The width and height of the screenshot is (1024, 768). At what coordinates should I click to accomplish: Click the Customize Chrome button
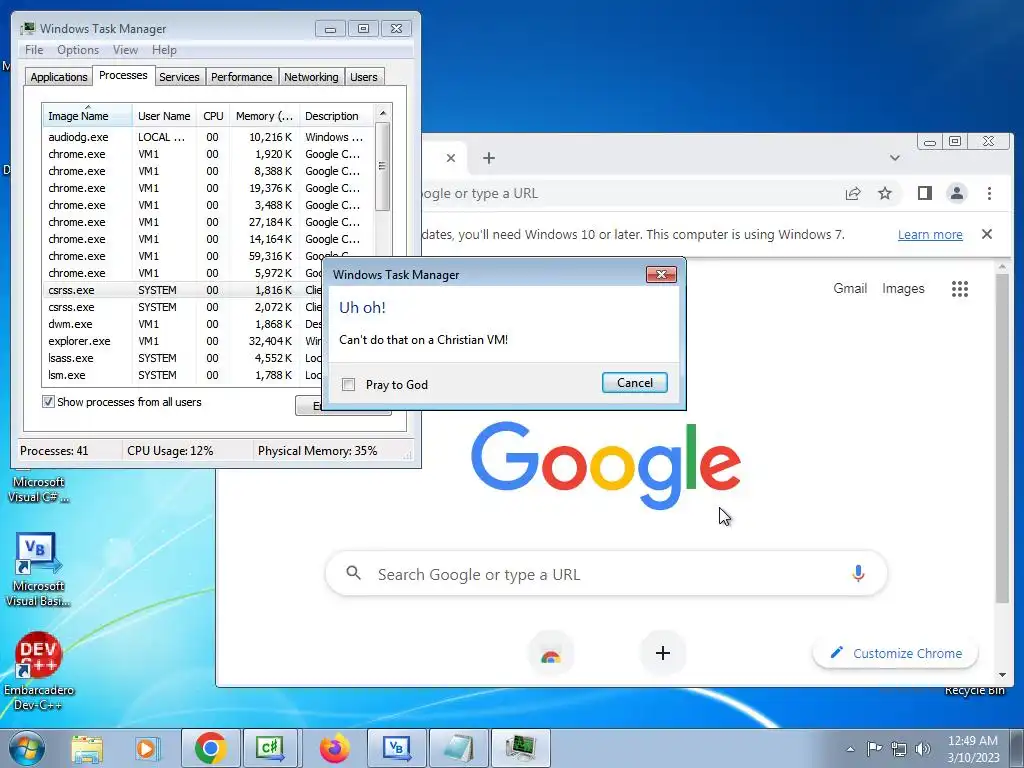[x=895, y=653]
